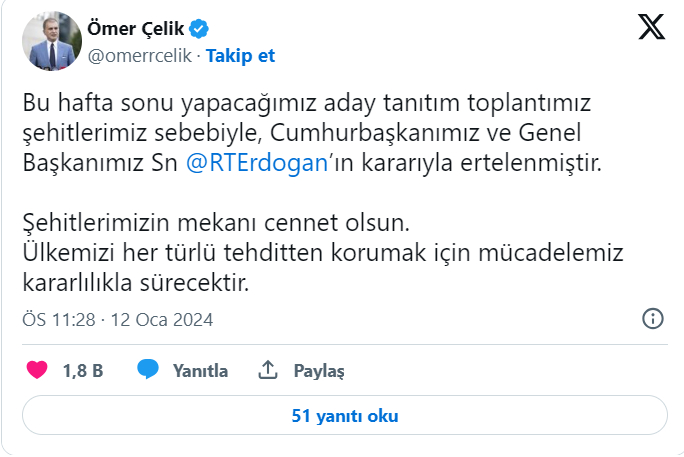Image resolution: width=684 pixels, height=457 pixels.
Task: Click the share arrow icon
Action: pyautogui.click(x=267, y=370)
